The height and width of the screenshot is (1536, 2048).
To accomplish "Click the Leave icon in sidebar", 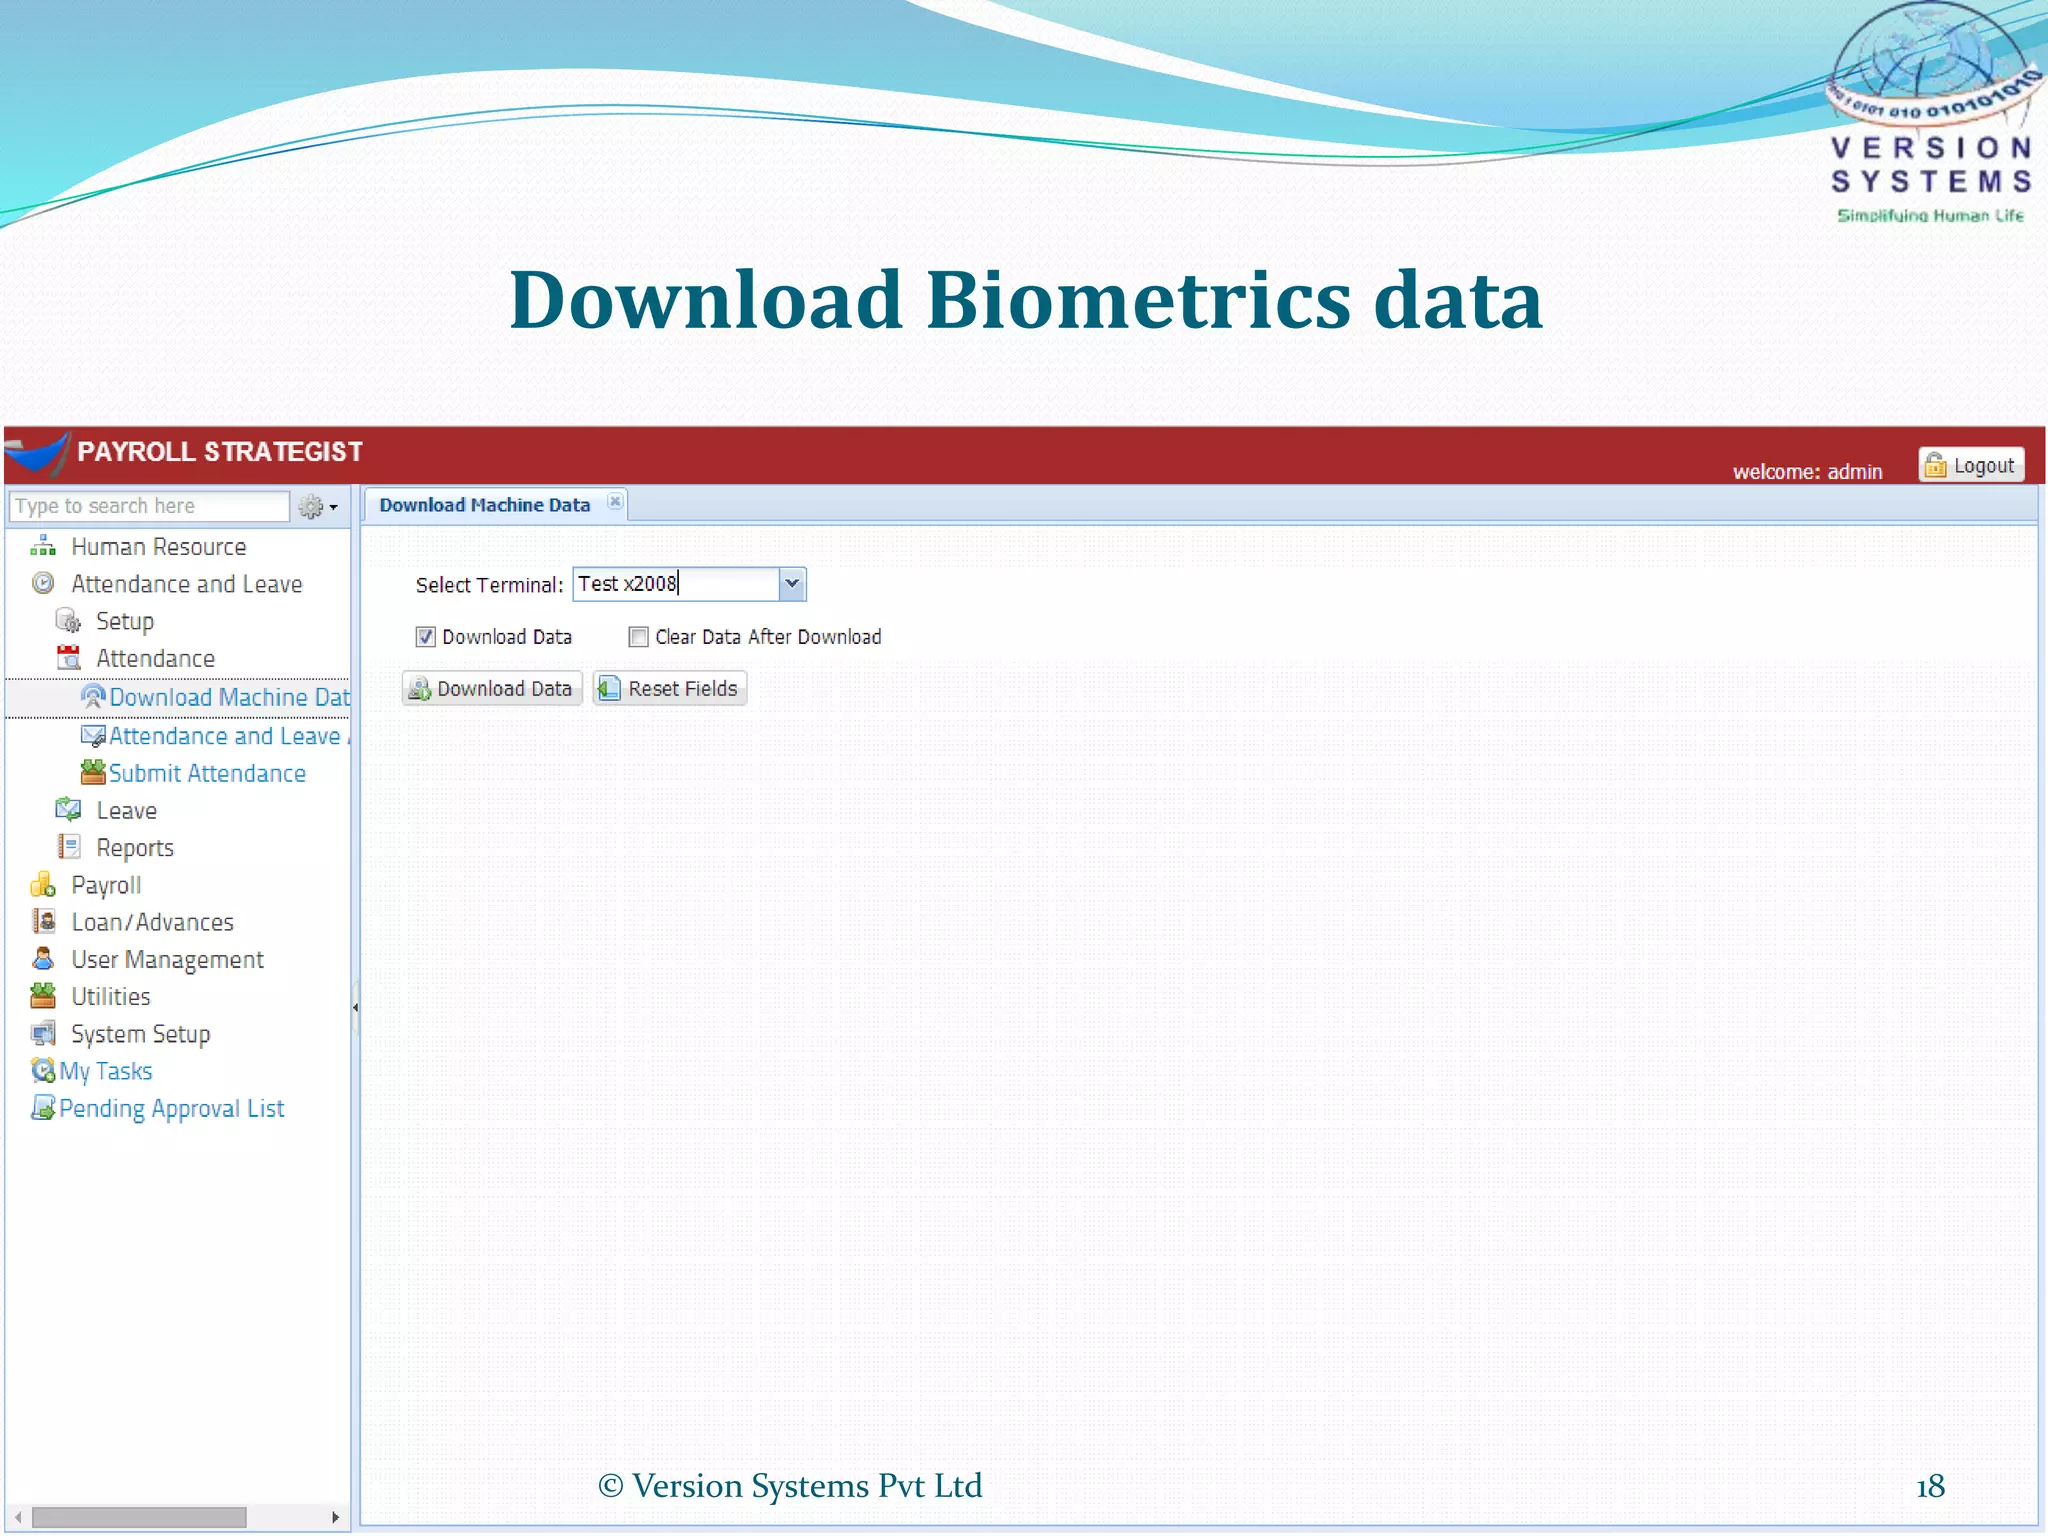I will [68, 810].
